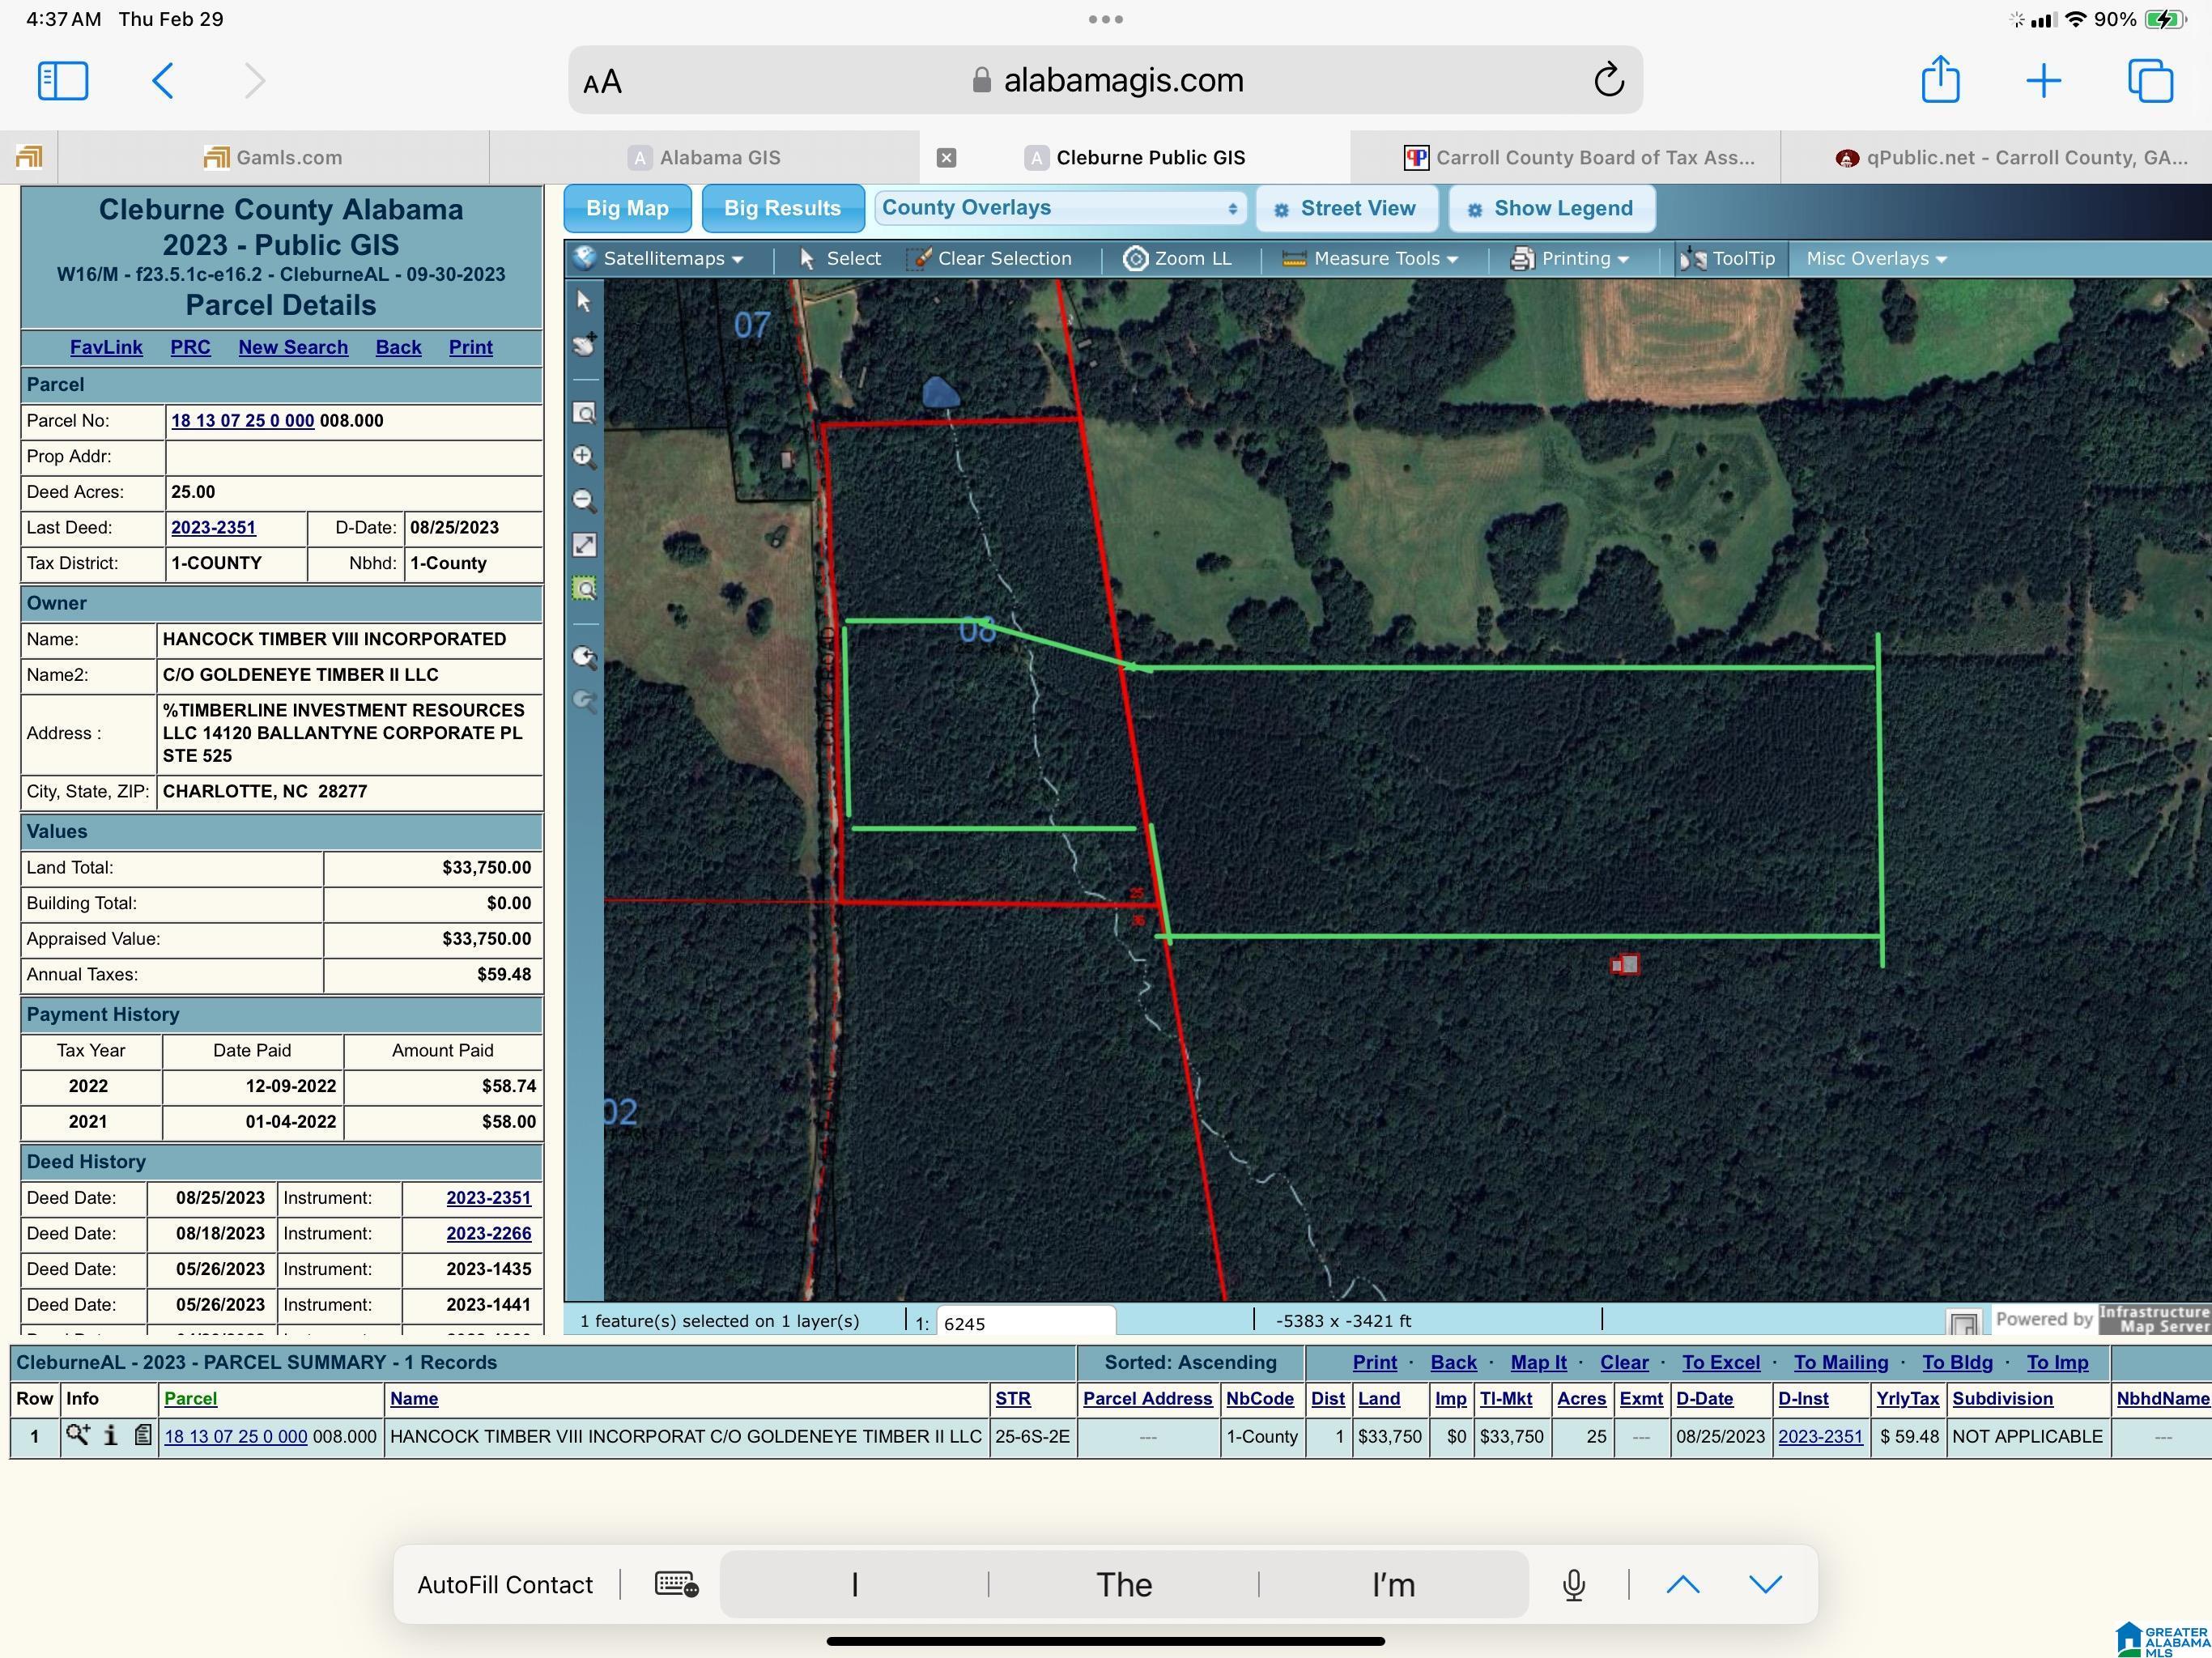Image resolution: width=2212 pixels, height=1658 pixels.
Task: Open the Printing dropdown
Action: [x=1570, y=259]
